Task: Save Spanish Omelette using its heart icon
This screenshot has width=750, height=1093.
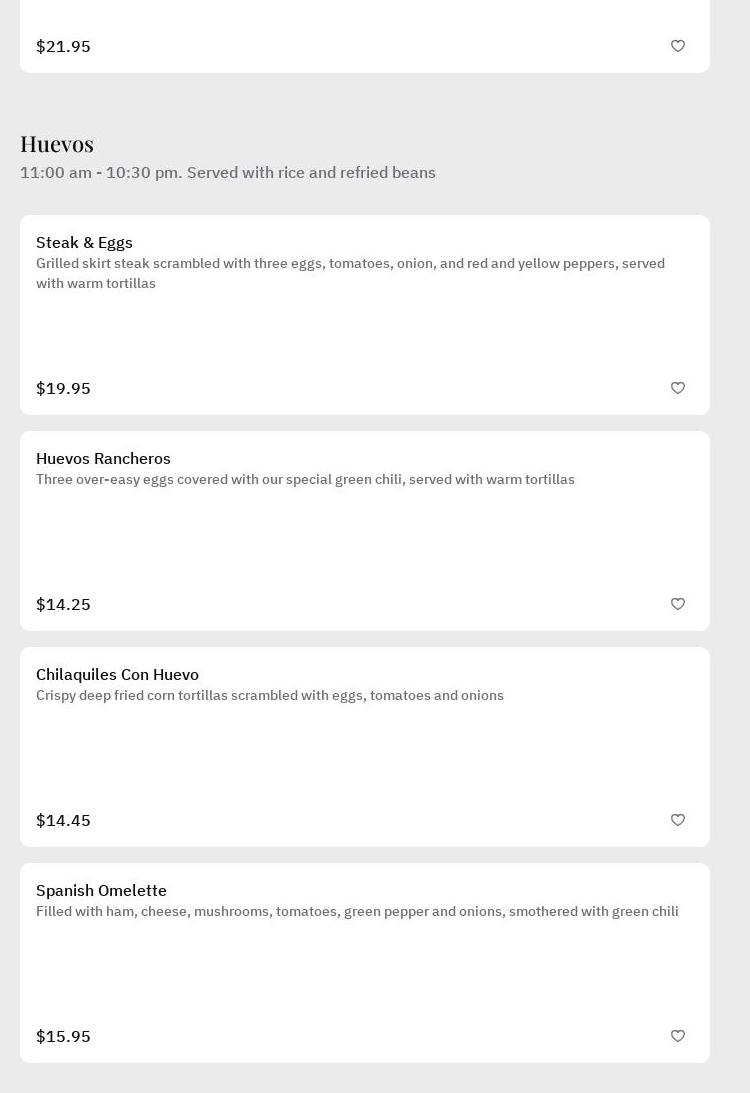Action: click(x=678, y=1036)
